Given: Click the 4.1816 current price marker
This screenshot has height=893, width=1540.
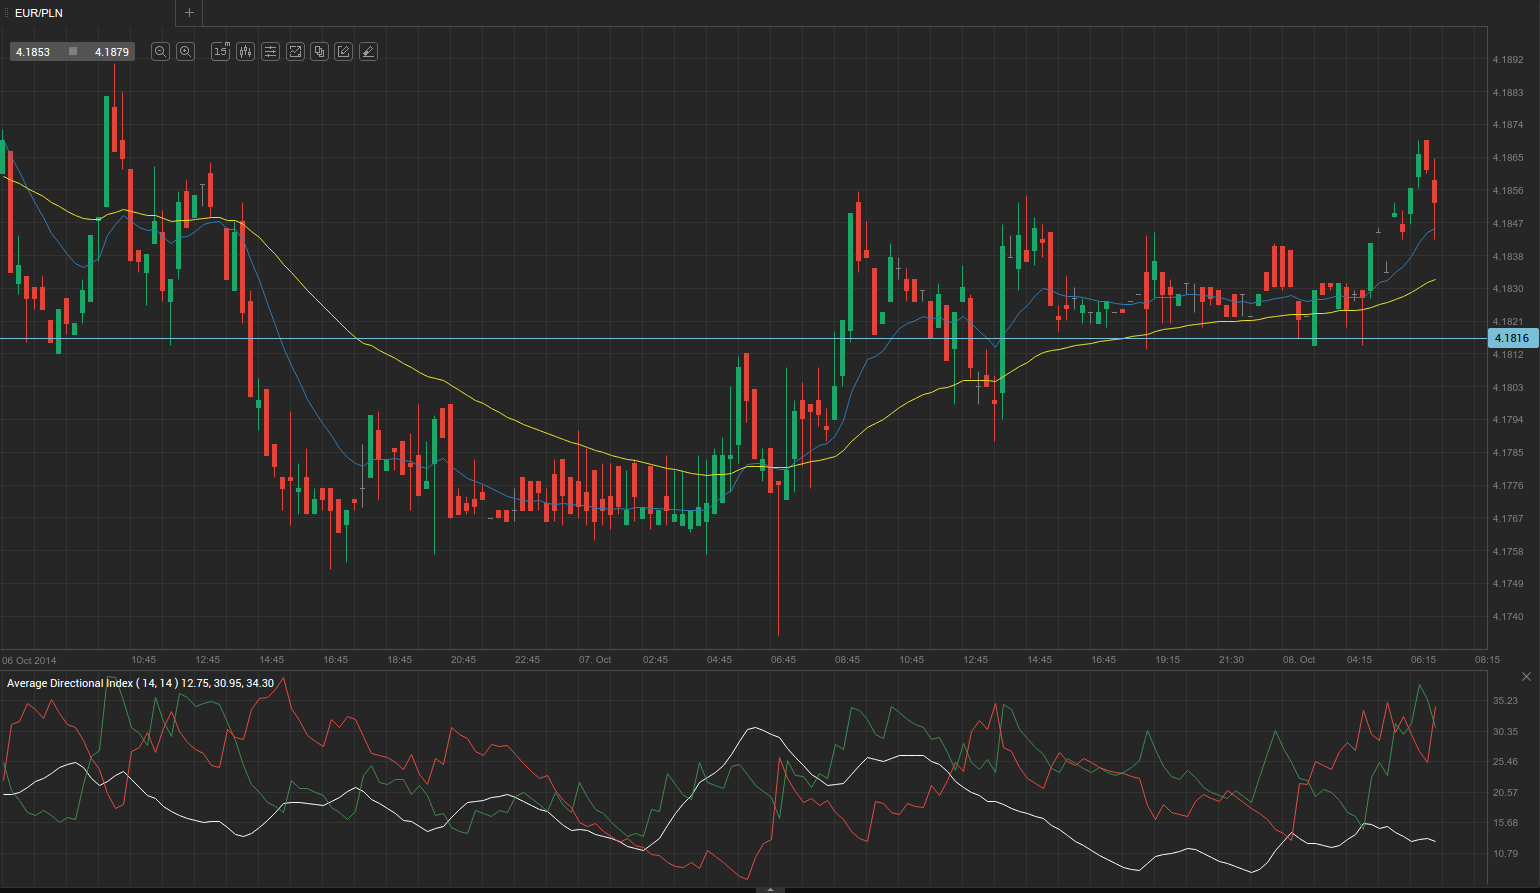Looking at the screenshot, I should click(1511, 338).
